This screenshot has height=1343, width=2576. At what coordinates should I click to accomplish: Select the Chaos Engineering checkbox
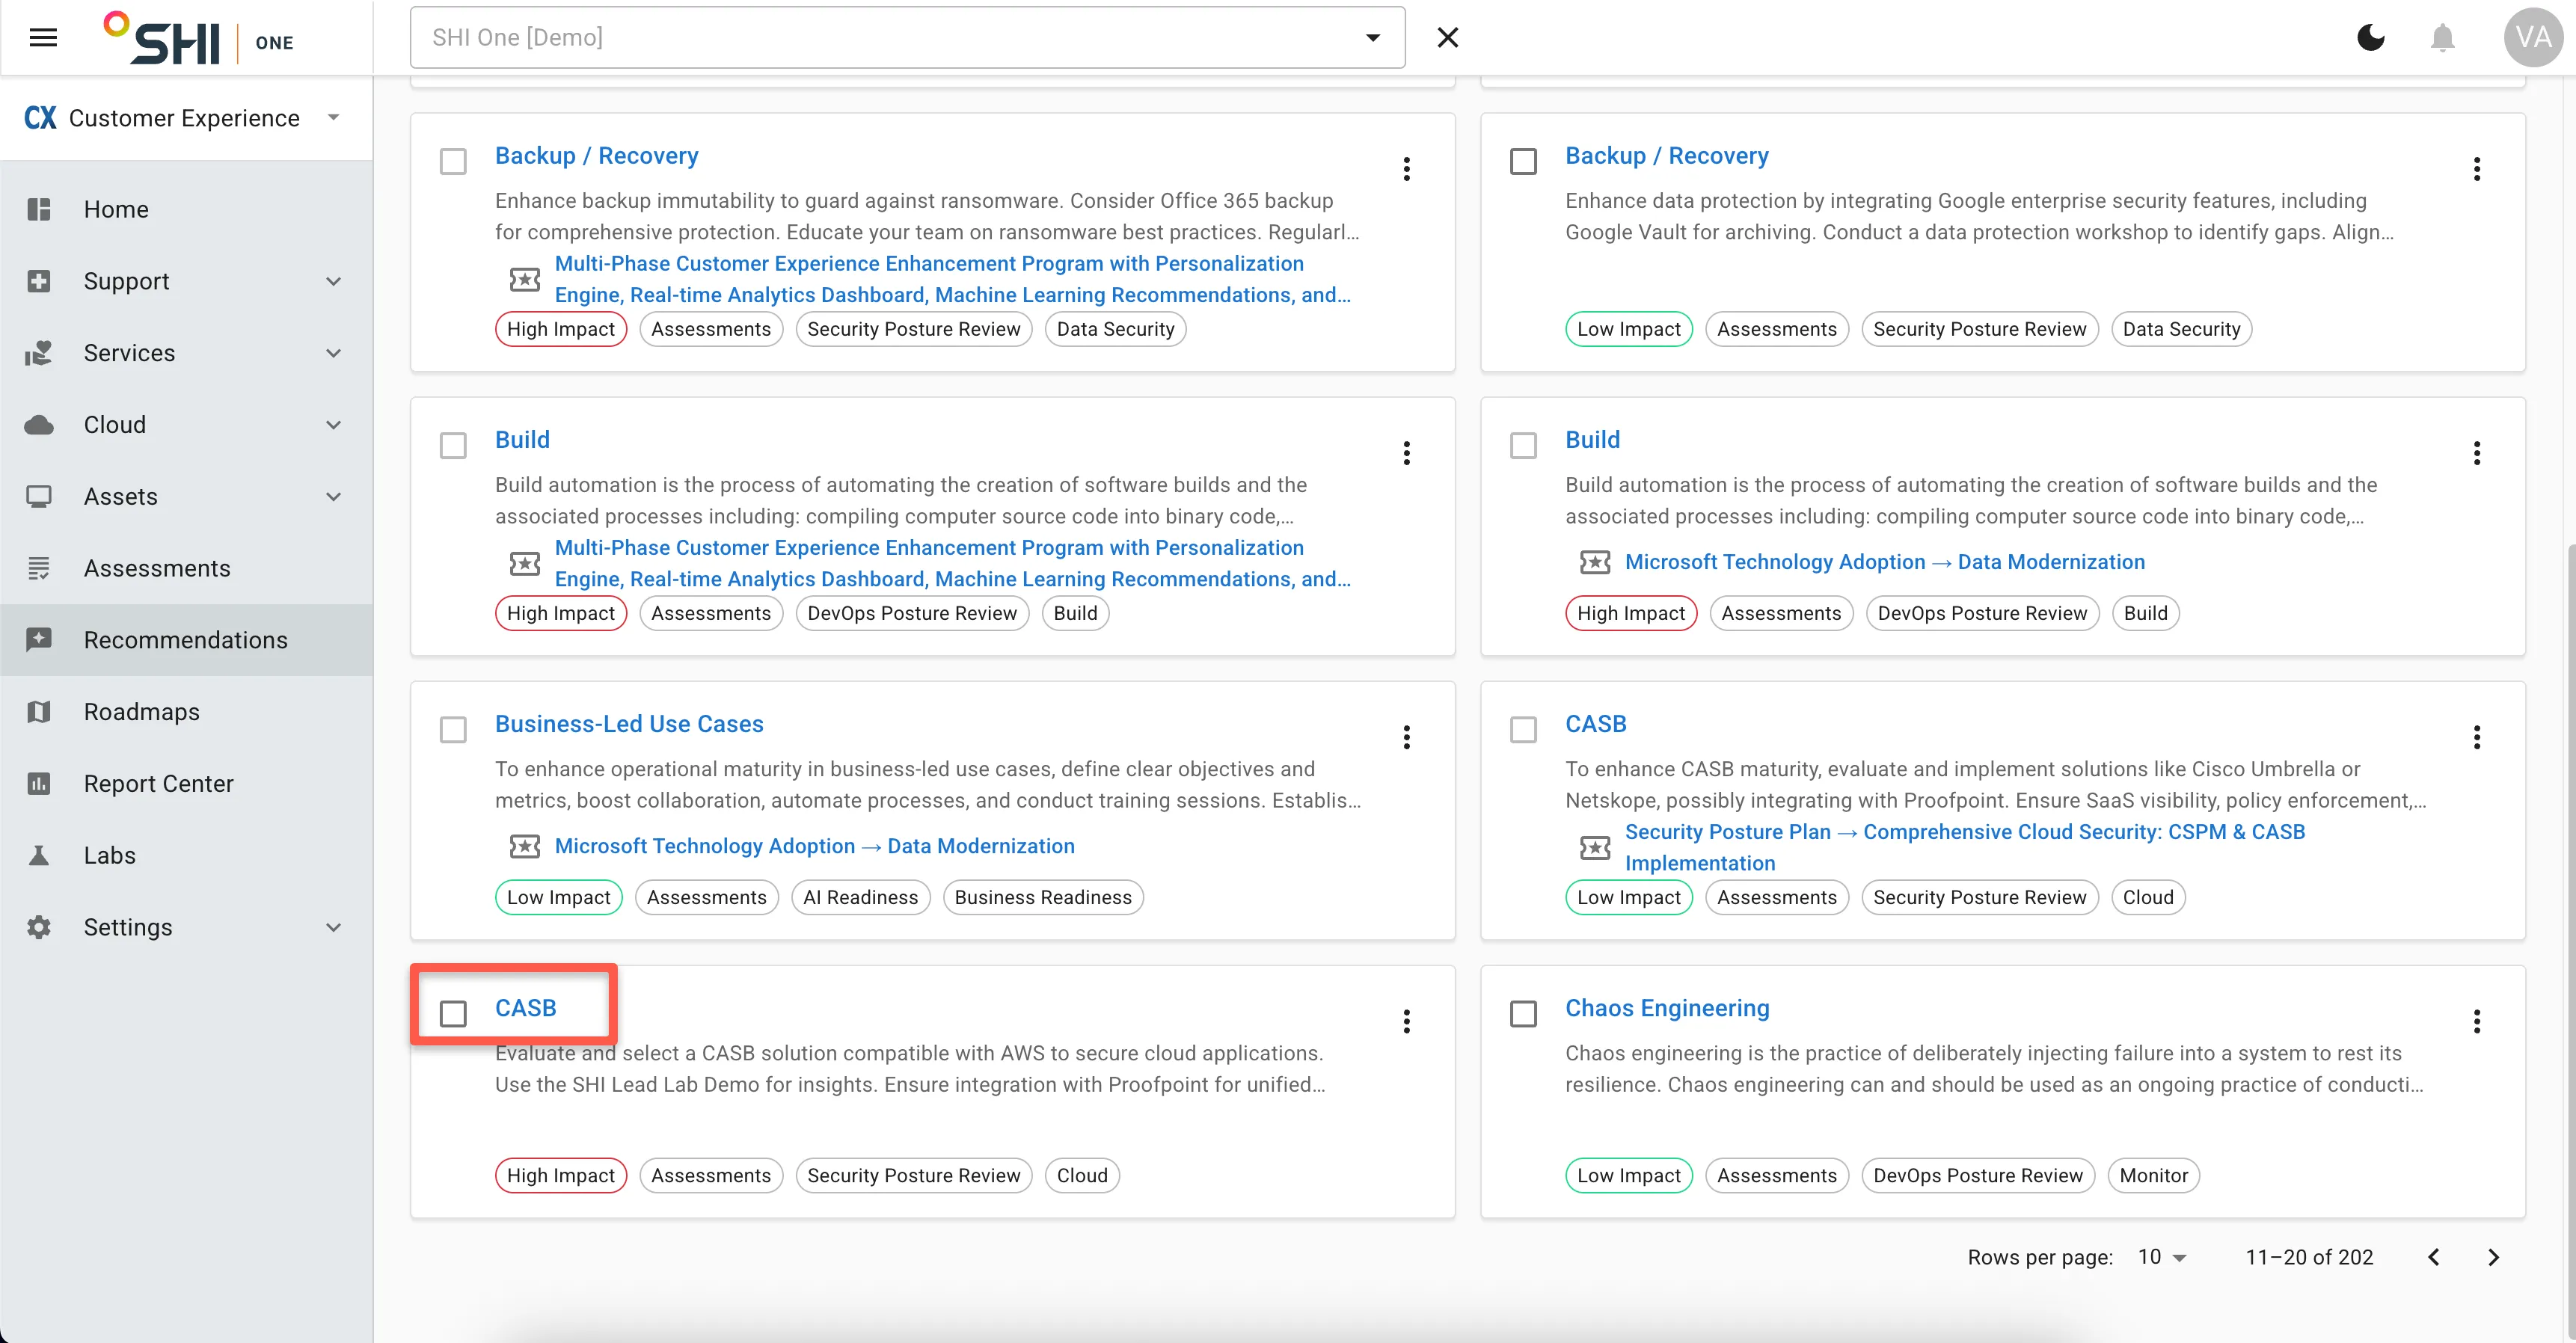1523,1013
